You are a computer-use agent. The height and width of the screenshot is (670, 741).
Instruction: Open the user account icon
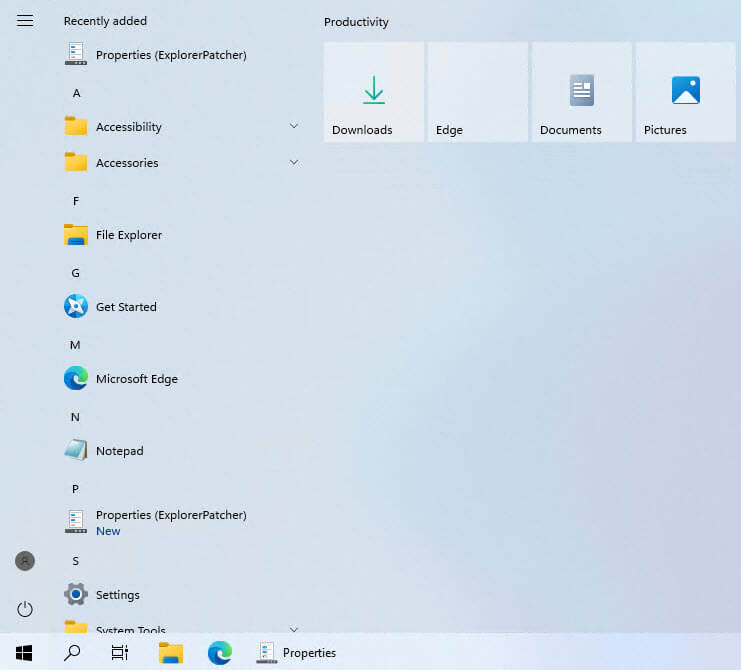25,561
